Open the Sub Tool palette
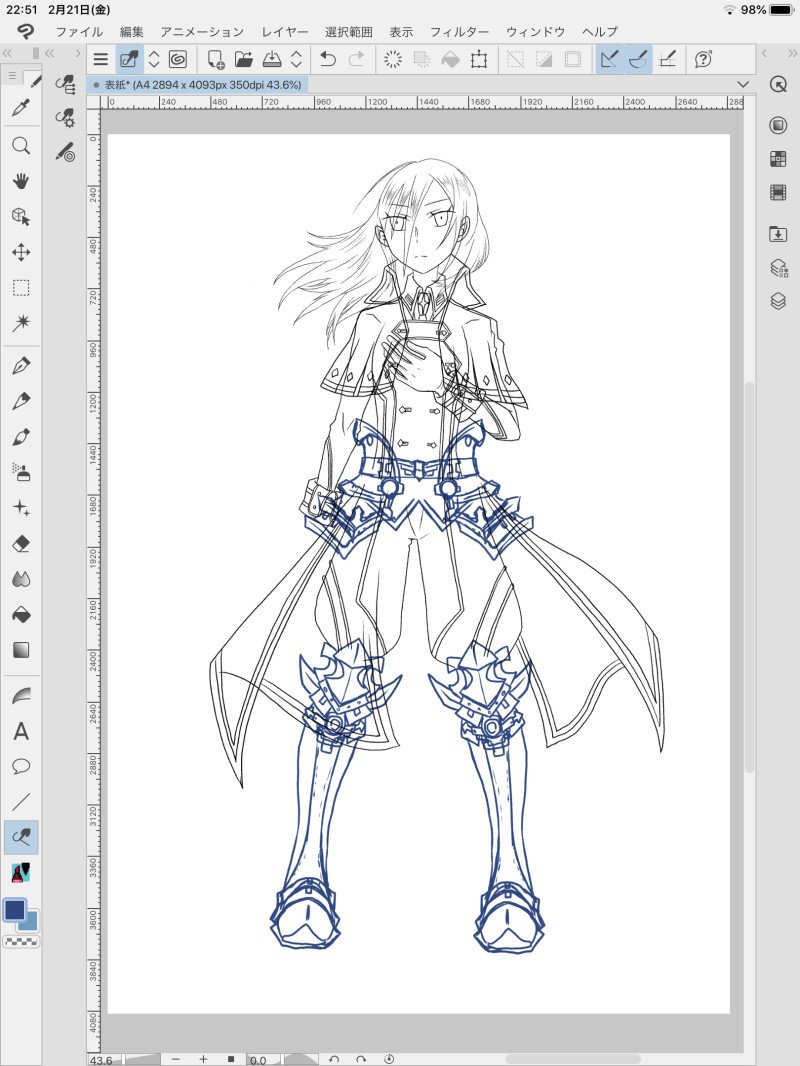Image resolution: width=800 pixels, height=1066 pixels. tap(65, 85)
